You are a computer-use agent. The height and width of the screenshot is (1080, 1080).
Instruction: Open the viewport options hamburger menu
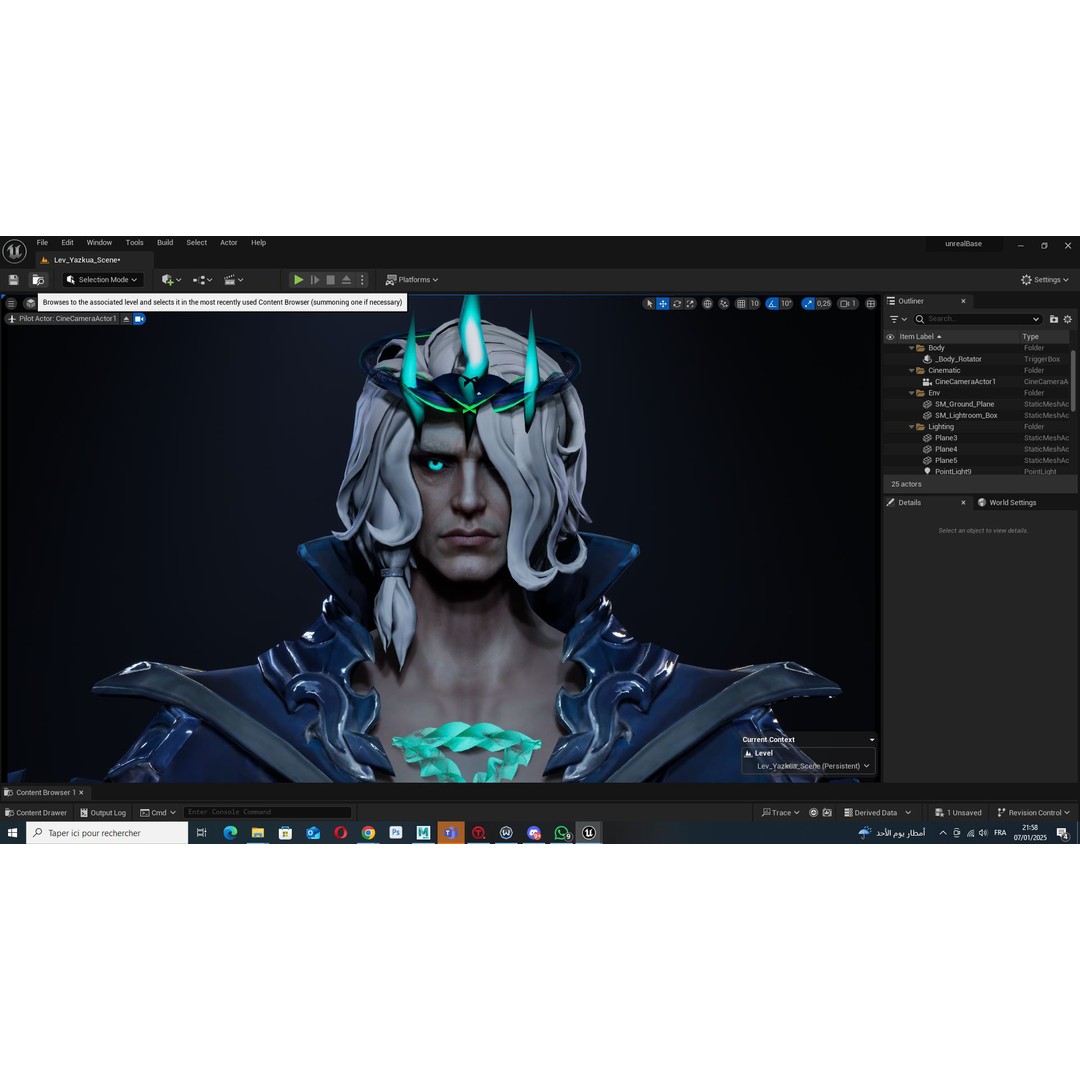click(11, 303)
